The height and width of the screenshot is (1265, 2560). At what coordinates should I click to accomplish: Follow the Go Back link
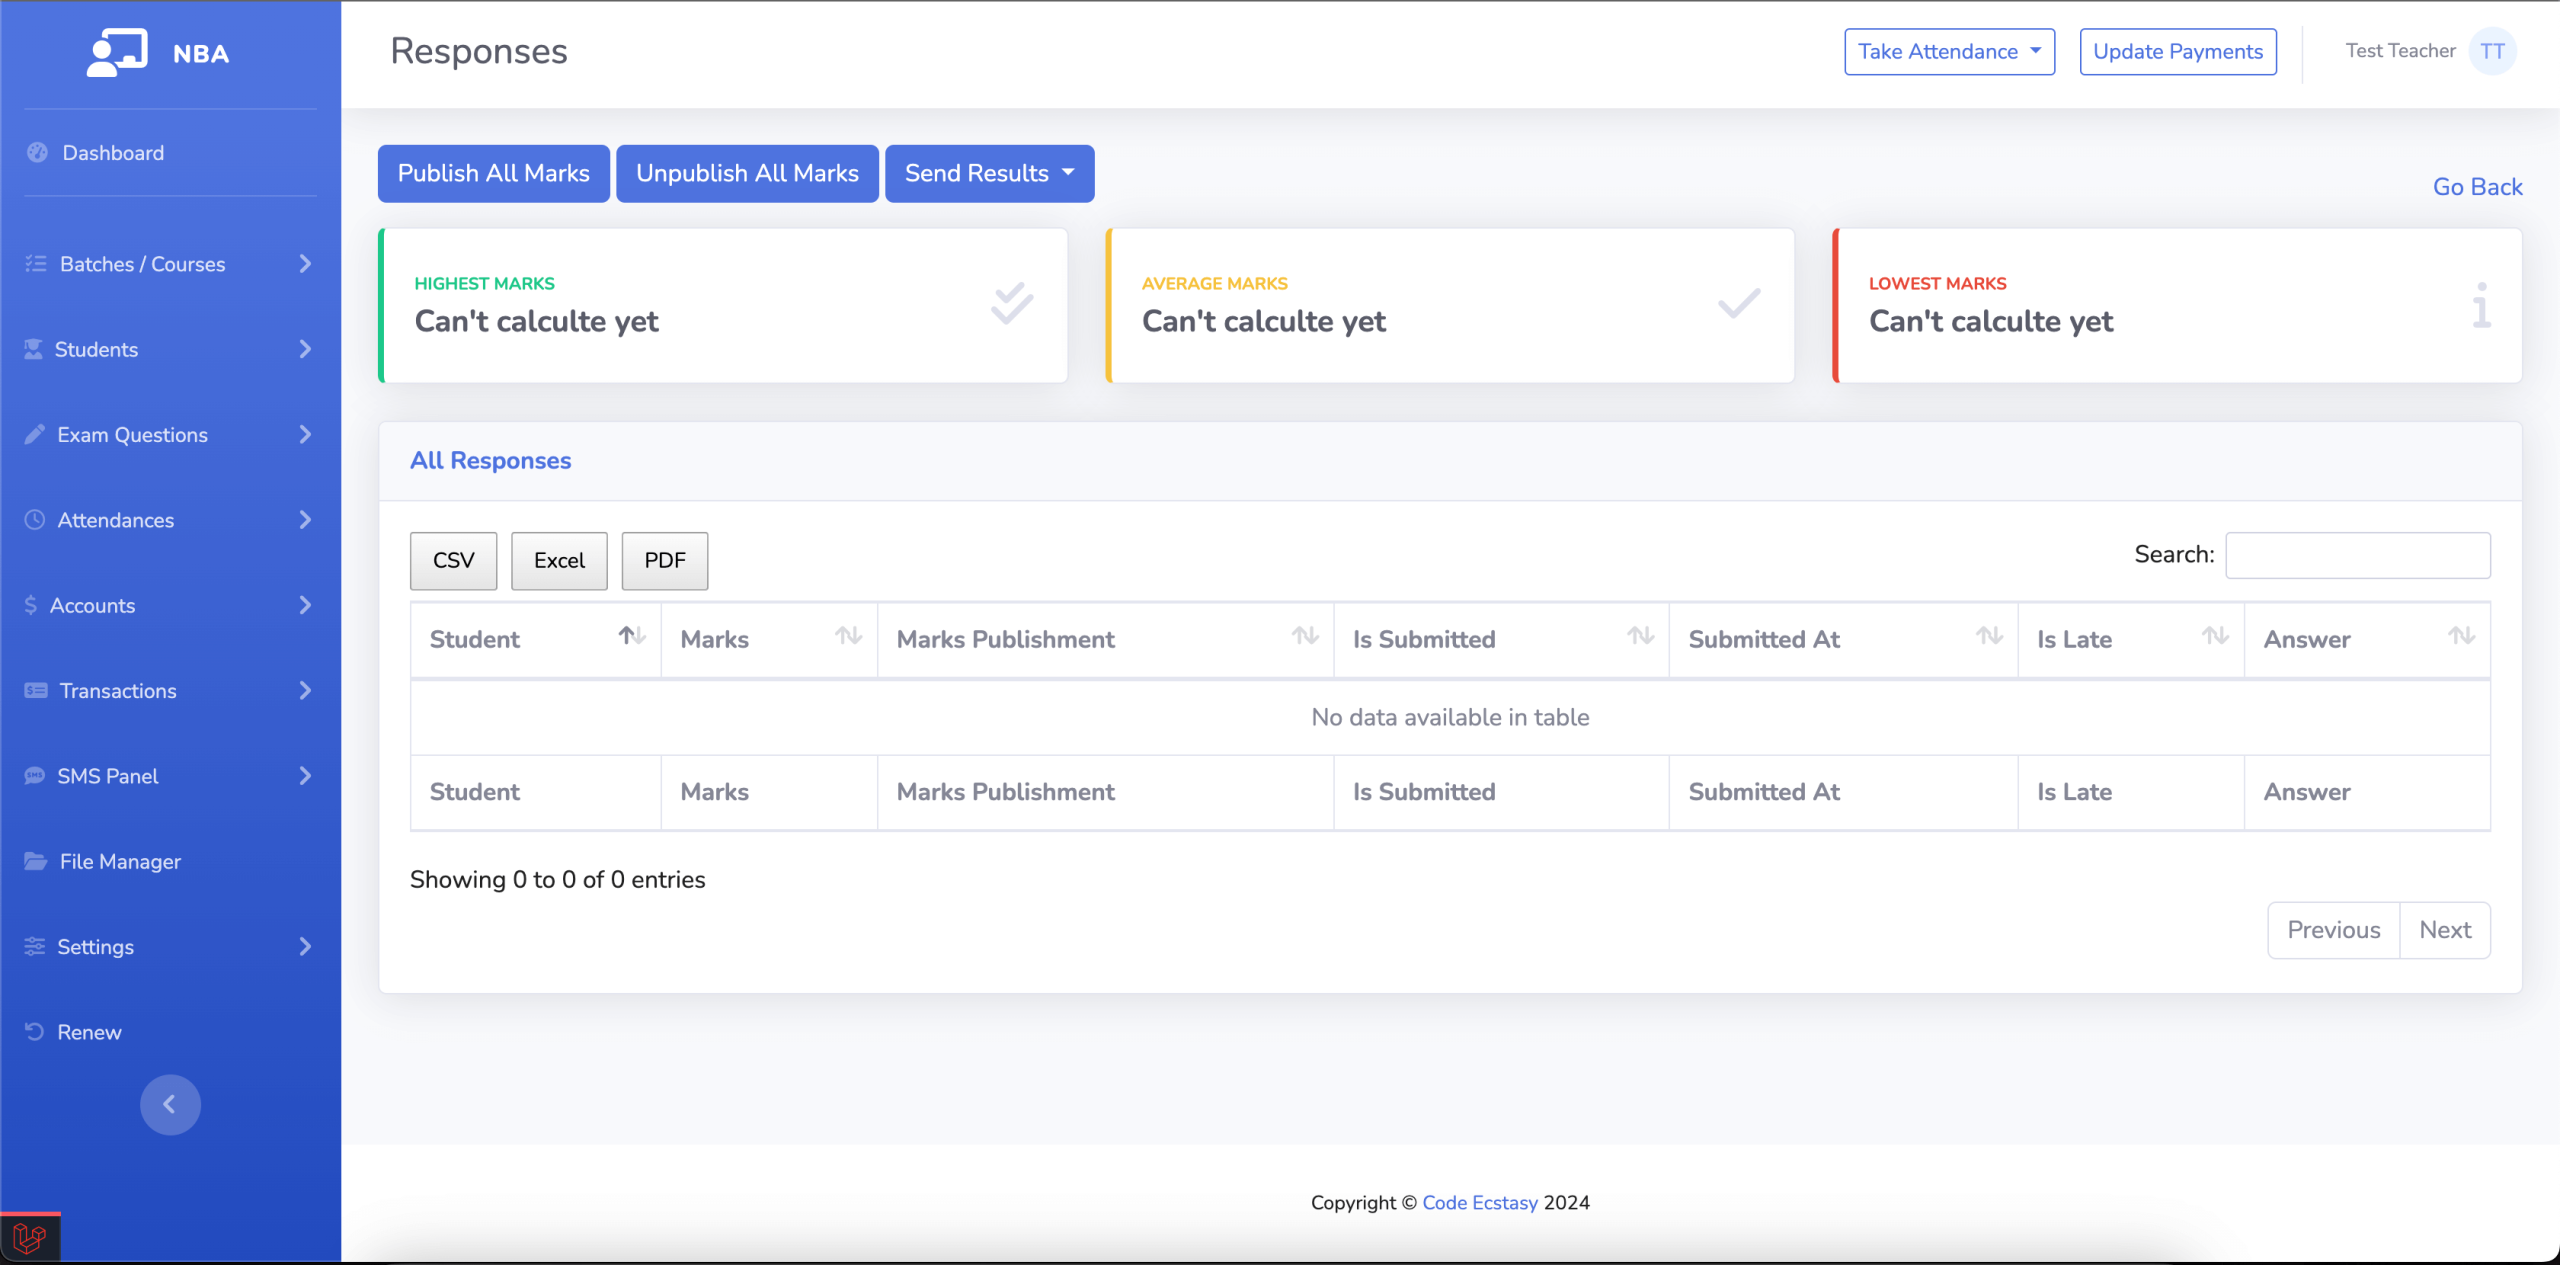click(x=2476, y=187)
